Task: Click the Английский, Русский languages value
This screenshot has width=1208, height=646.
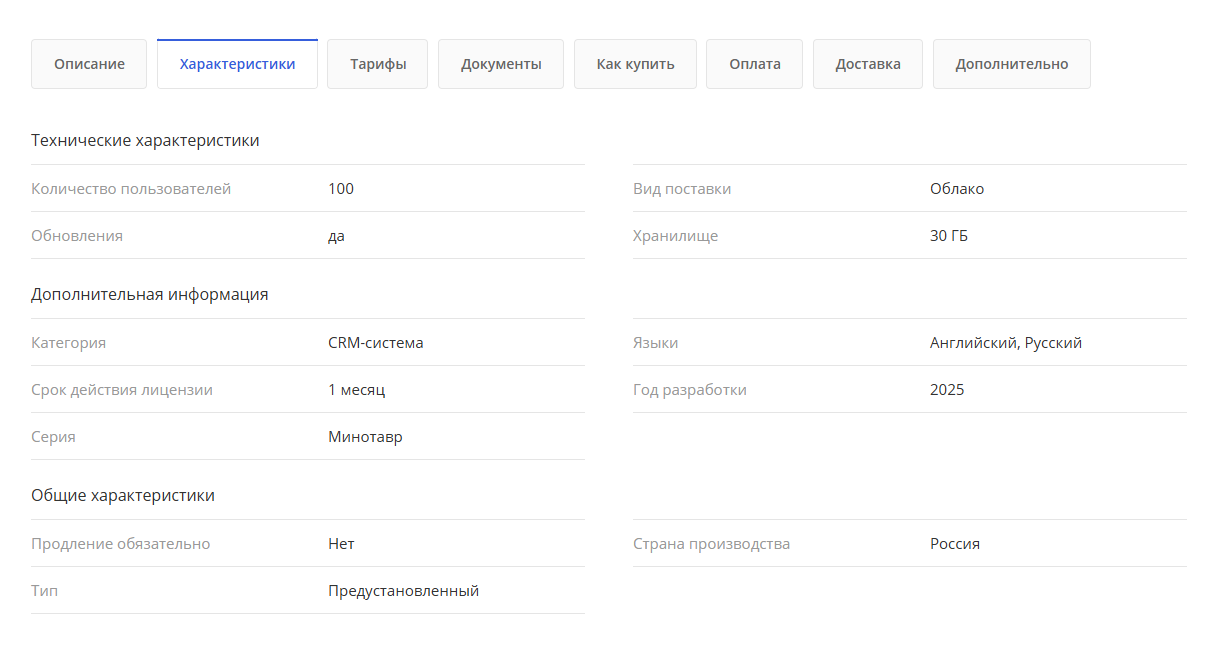Action: [1005, 343]
